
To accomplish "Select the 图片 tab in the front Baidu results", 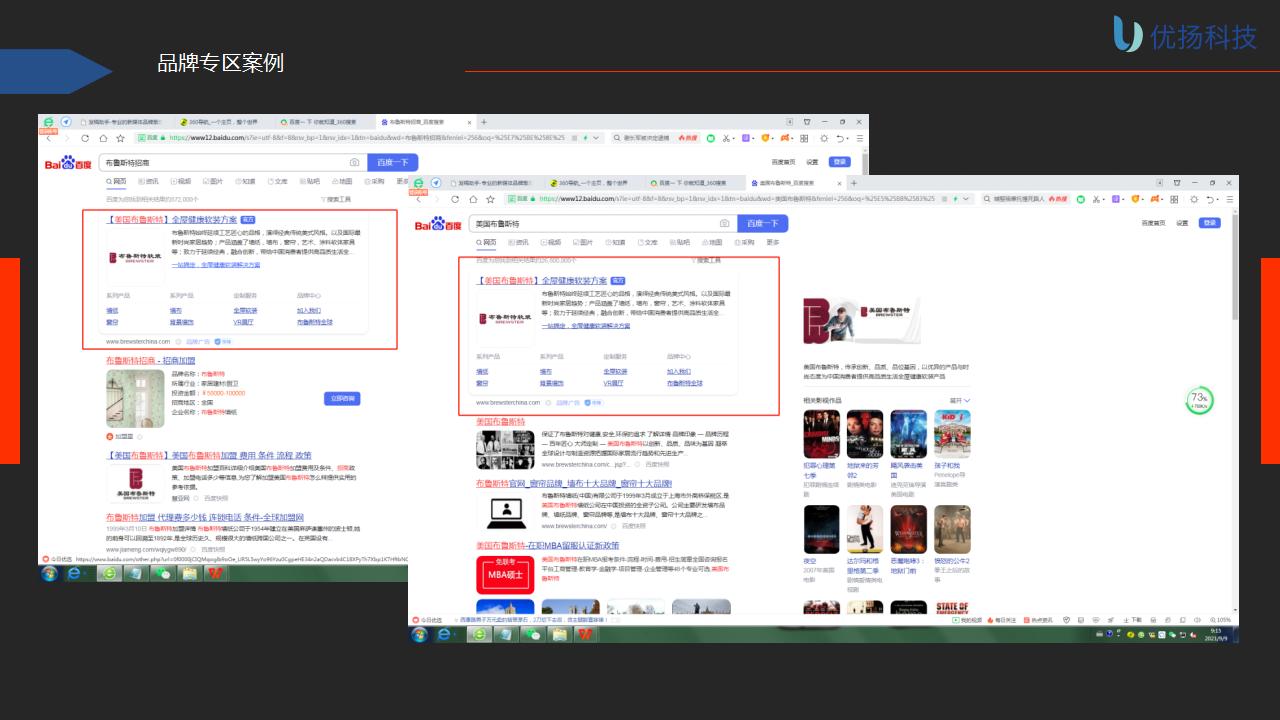I will point(583,242).
